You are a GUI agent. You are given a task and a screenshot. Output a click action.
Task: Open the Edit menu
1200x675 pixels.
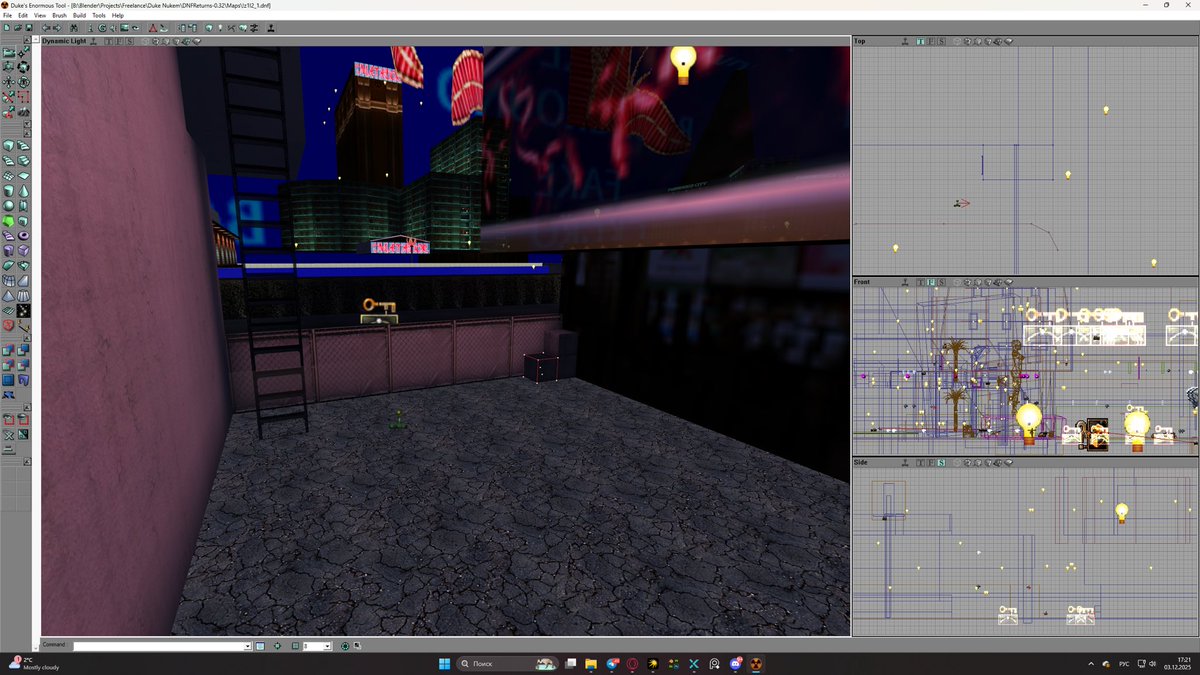click(22, 16)
